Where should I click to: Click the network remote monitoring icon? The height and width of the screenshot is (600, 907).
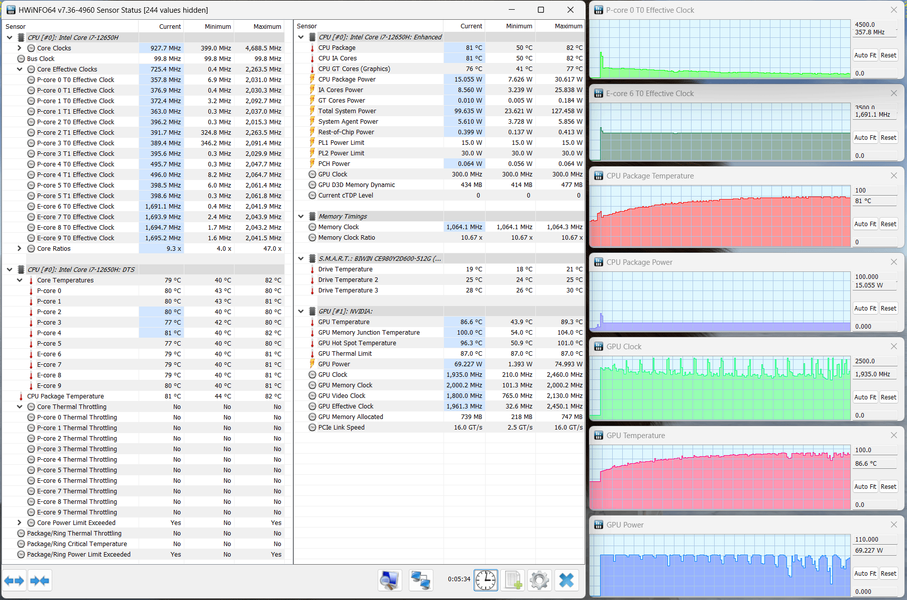tap(421, 580)
